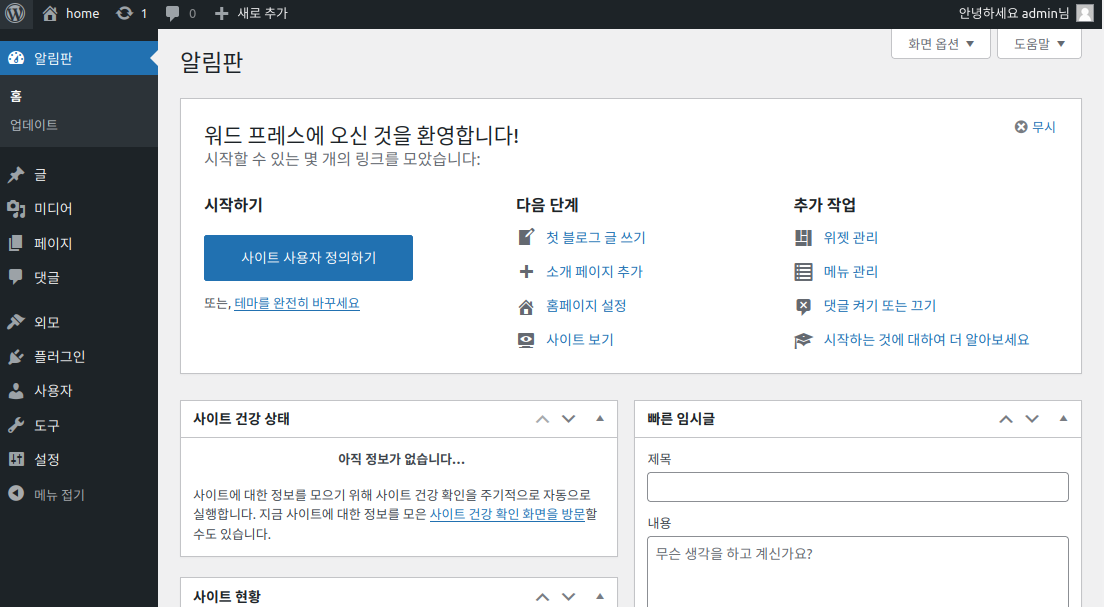The width and height of the screenshot is (1104, 607).
Task: Open the 사용자 users menu label
Action: click(x=54, y=391)
